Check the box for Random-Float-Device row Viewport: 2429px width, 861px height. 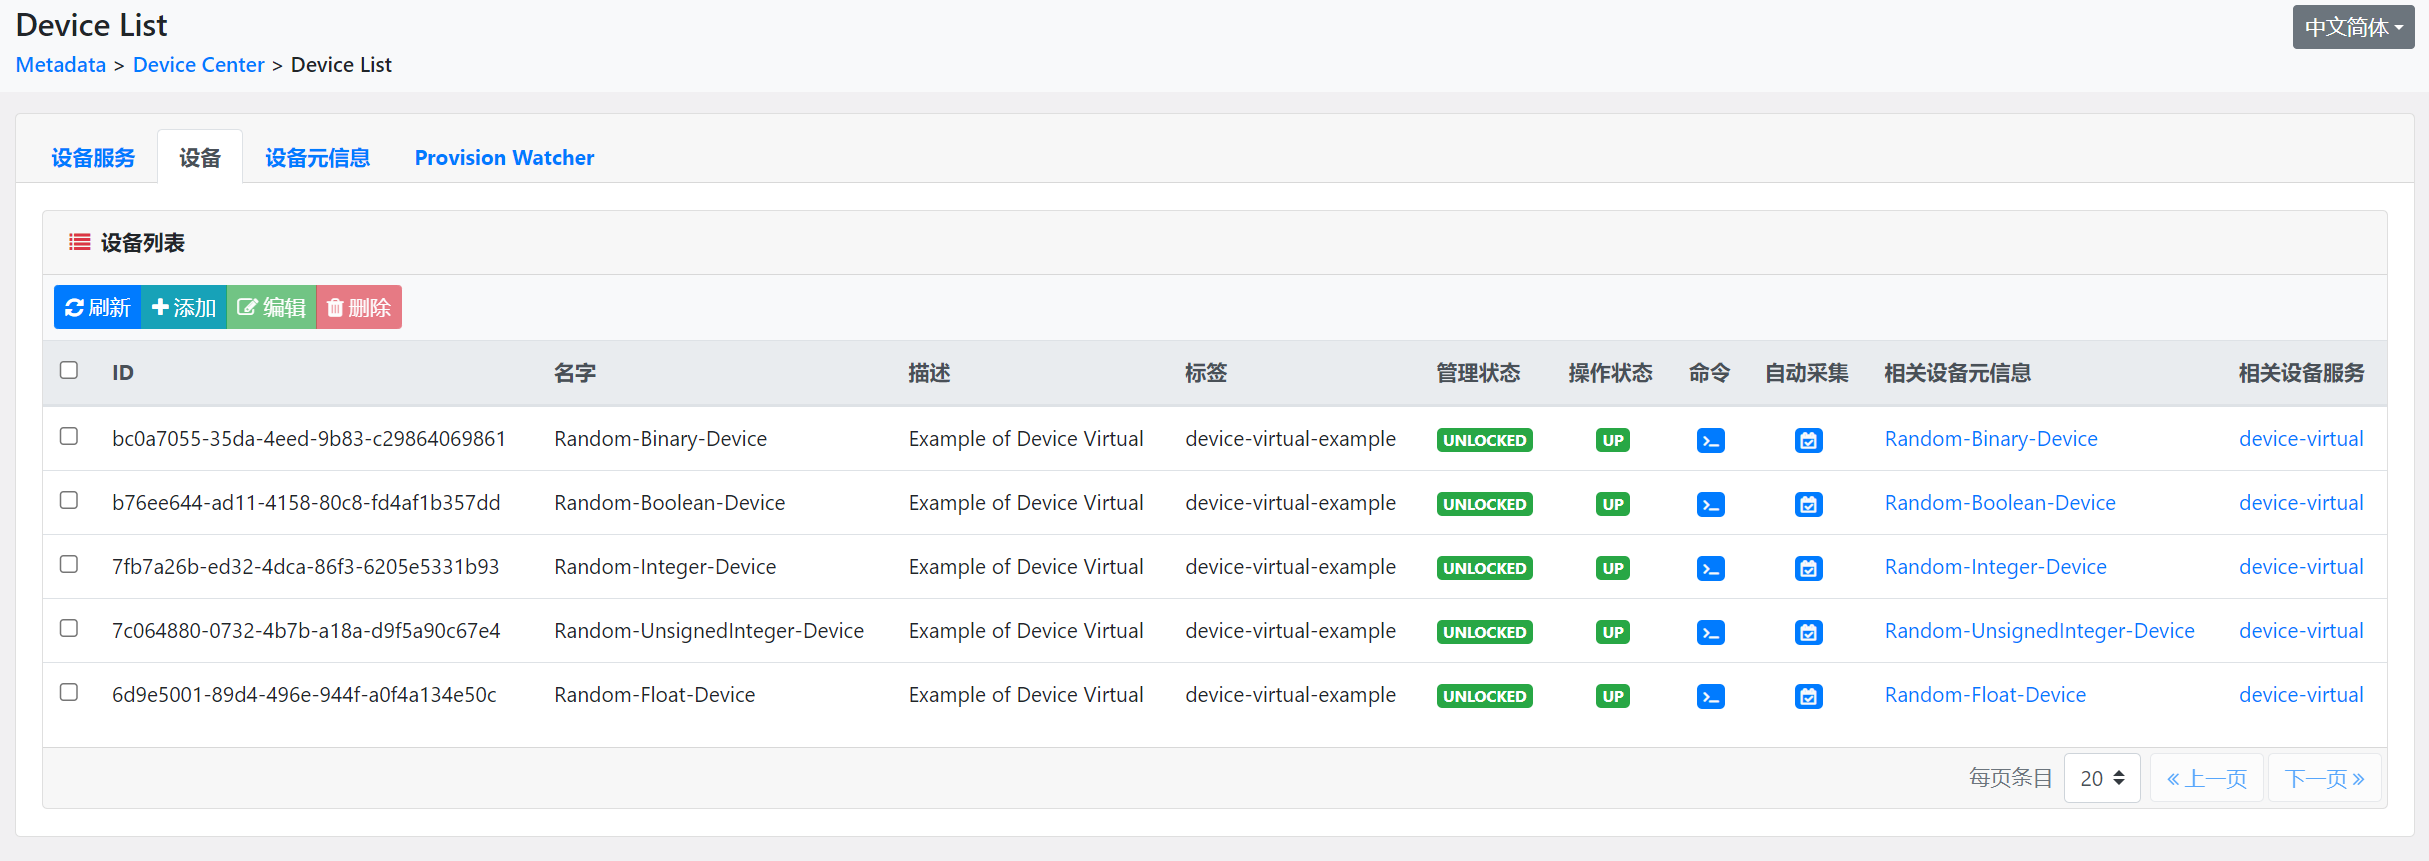(x=69, y=692)
